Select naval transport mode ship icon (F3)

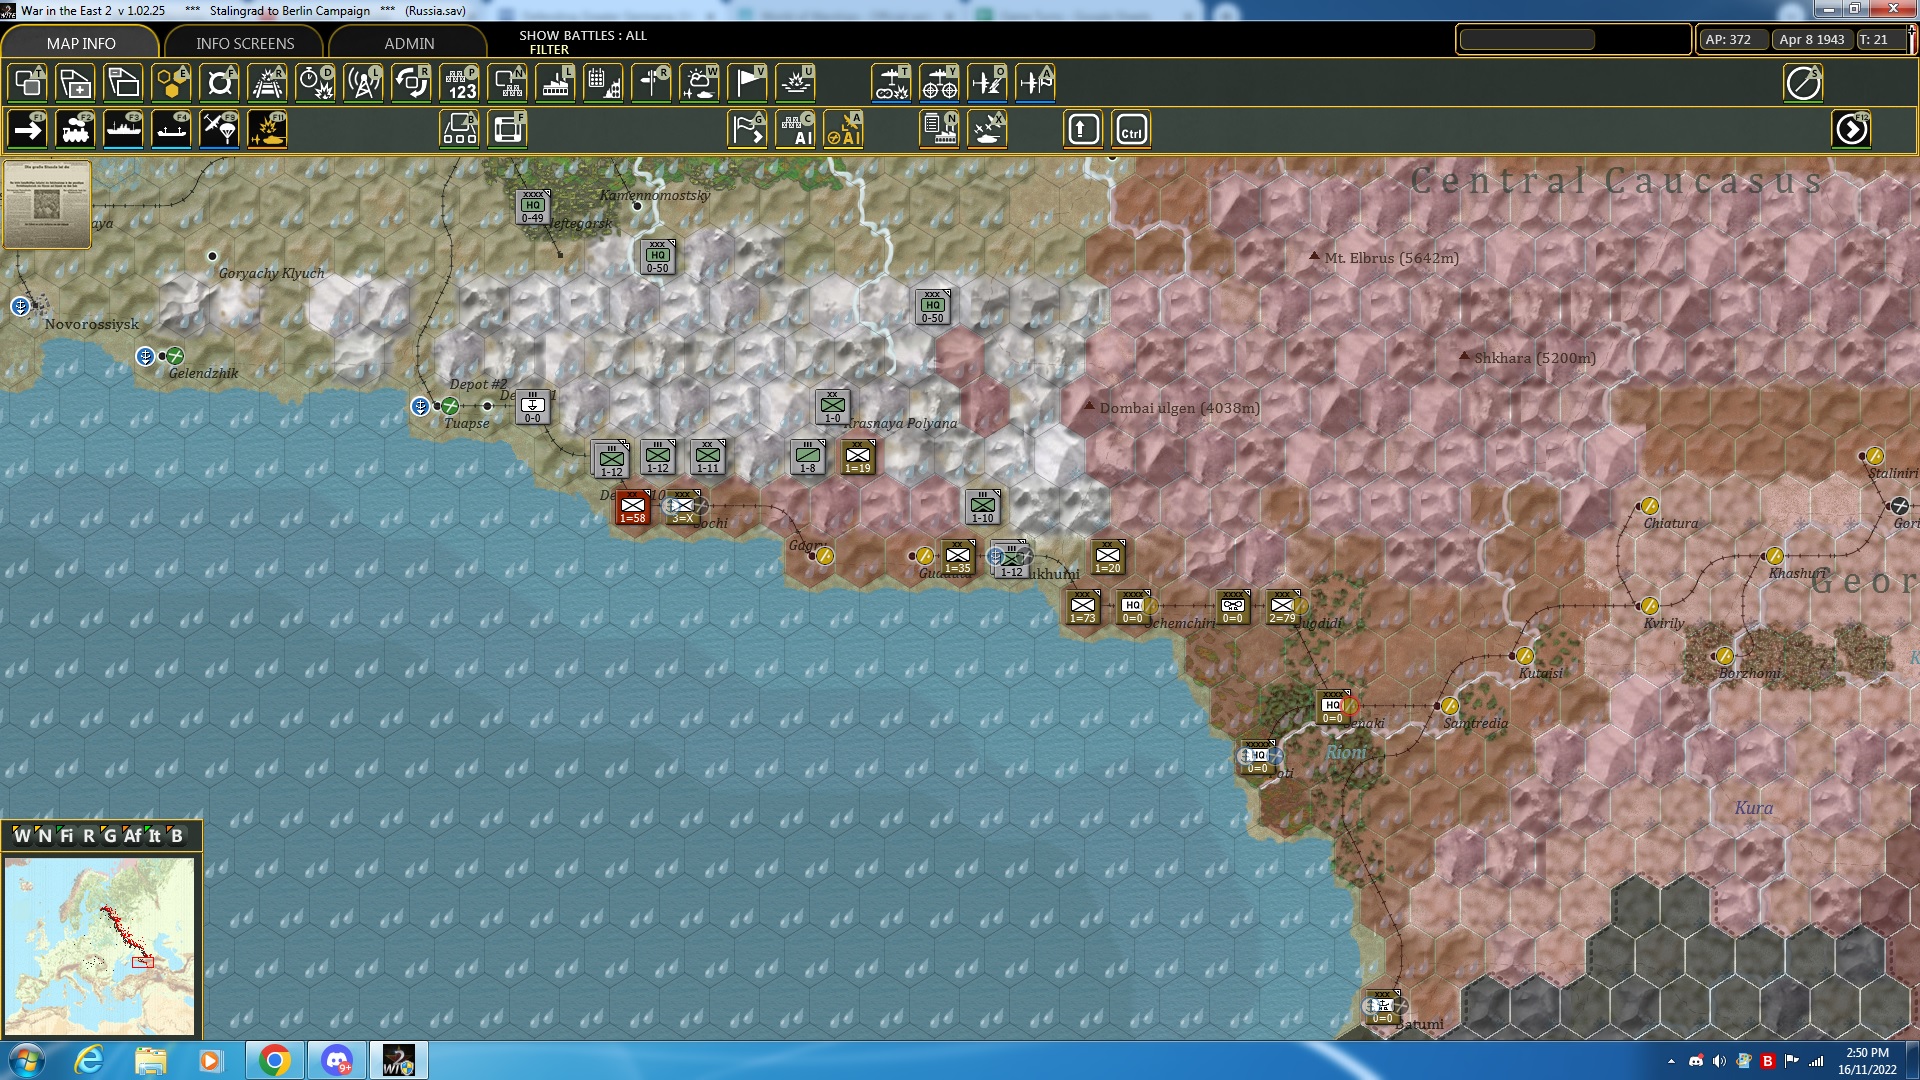coord(124,130)
